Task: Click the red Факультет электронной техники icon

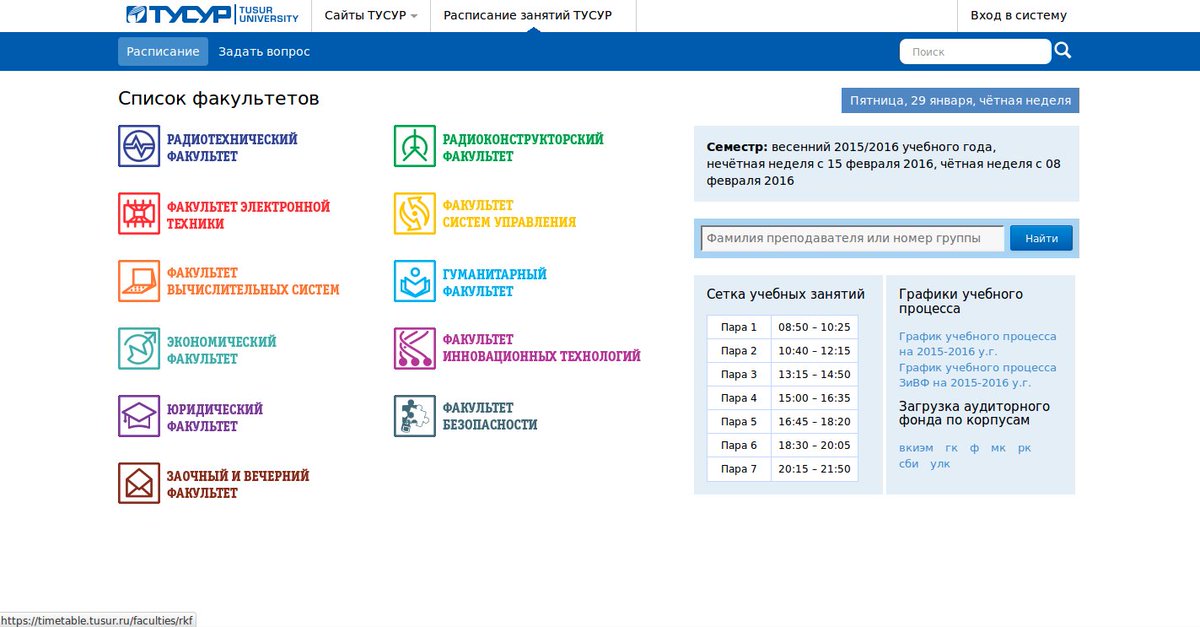Action: [x=139, y=214]
